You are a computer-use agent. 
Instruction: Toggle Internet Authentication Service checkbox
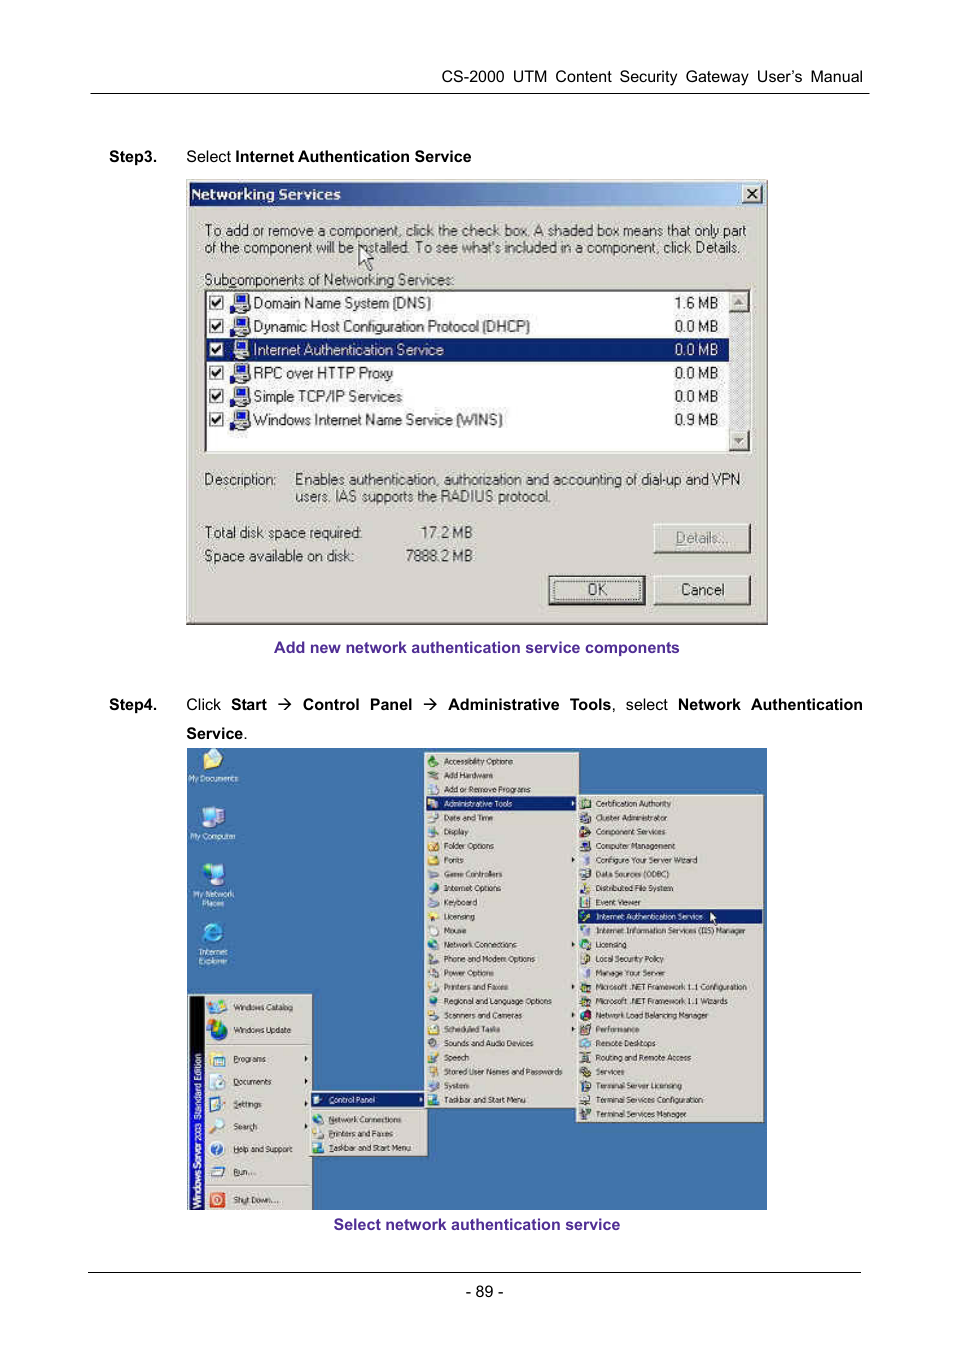coord(216,350)
